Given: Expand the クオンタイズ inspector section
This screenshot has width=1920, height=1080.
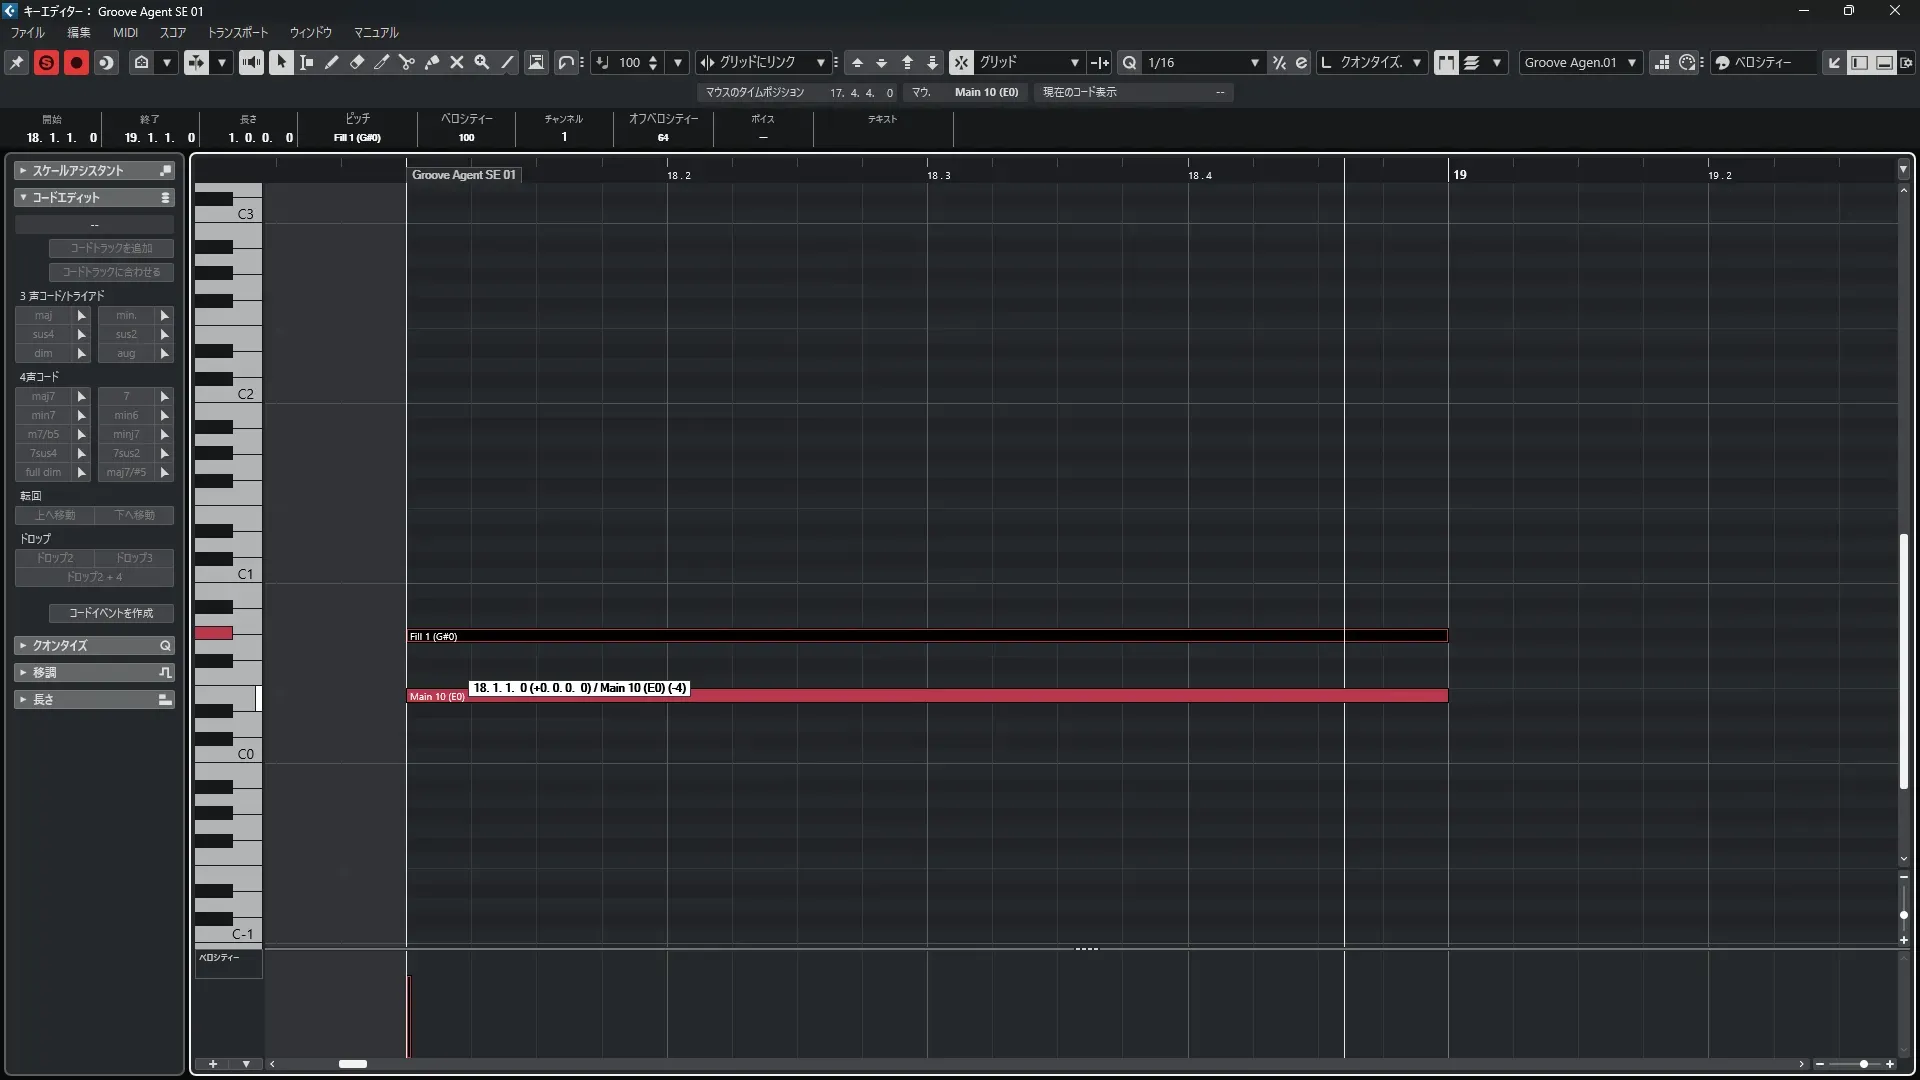Looking at the screenshot, I should tap(60, 646).
